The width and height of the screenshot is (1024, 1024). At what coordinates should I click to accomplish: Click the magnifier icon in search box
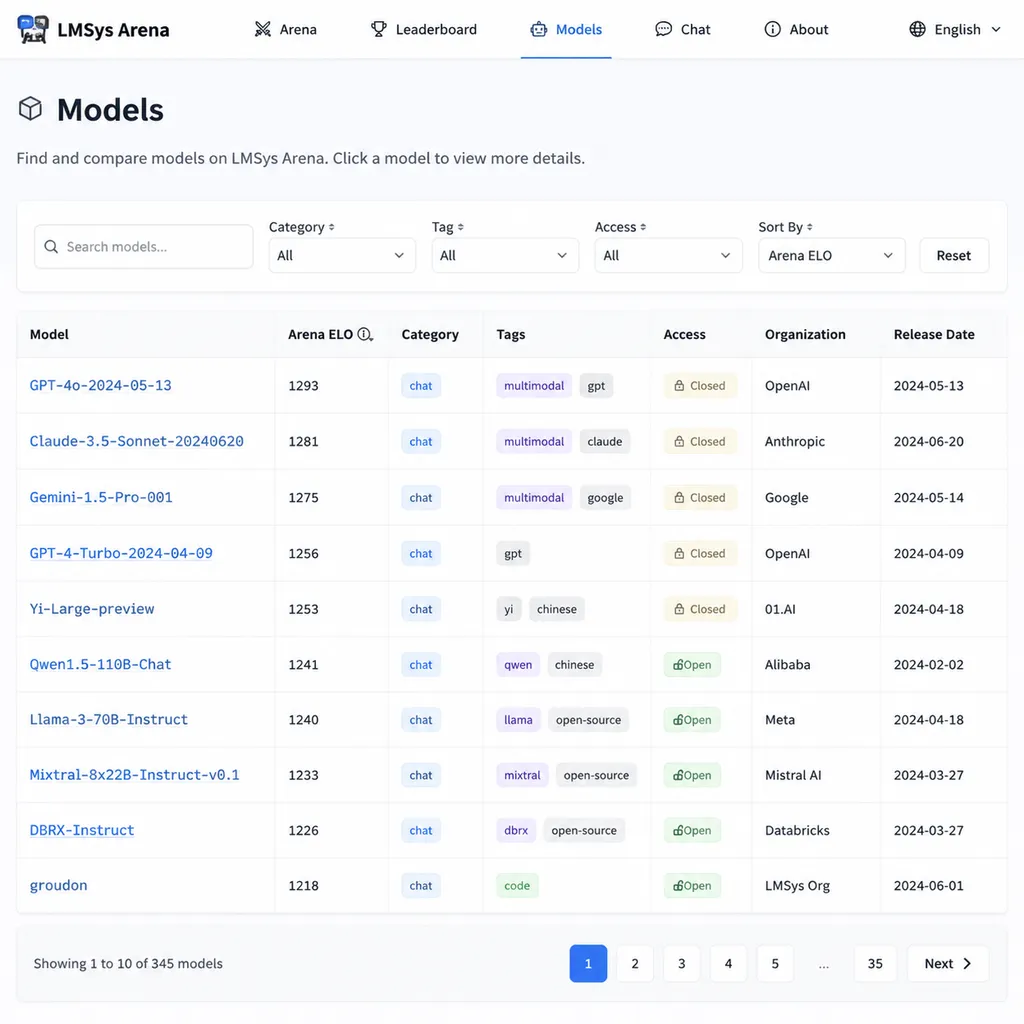pyautogui.click(x=51, y=247)
